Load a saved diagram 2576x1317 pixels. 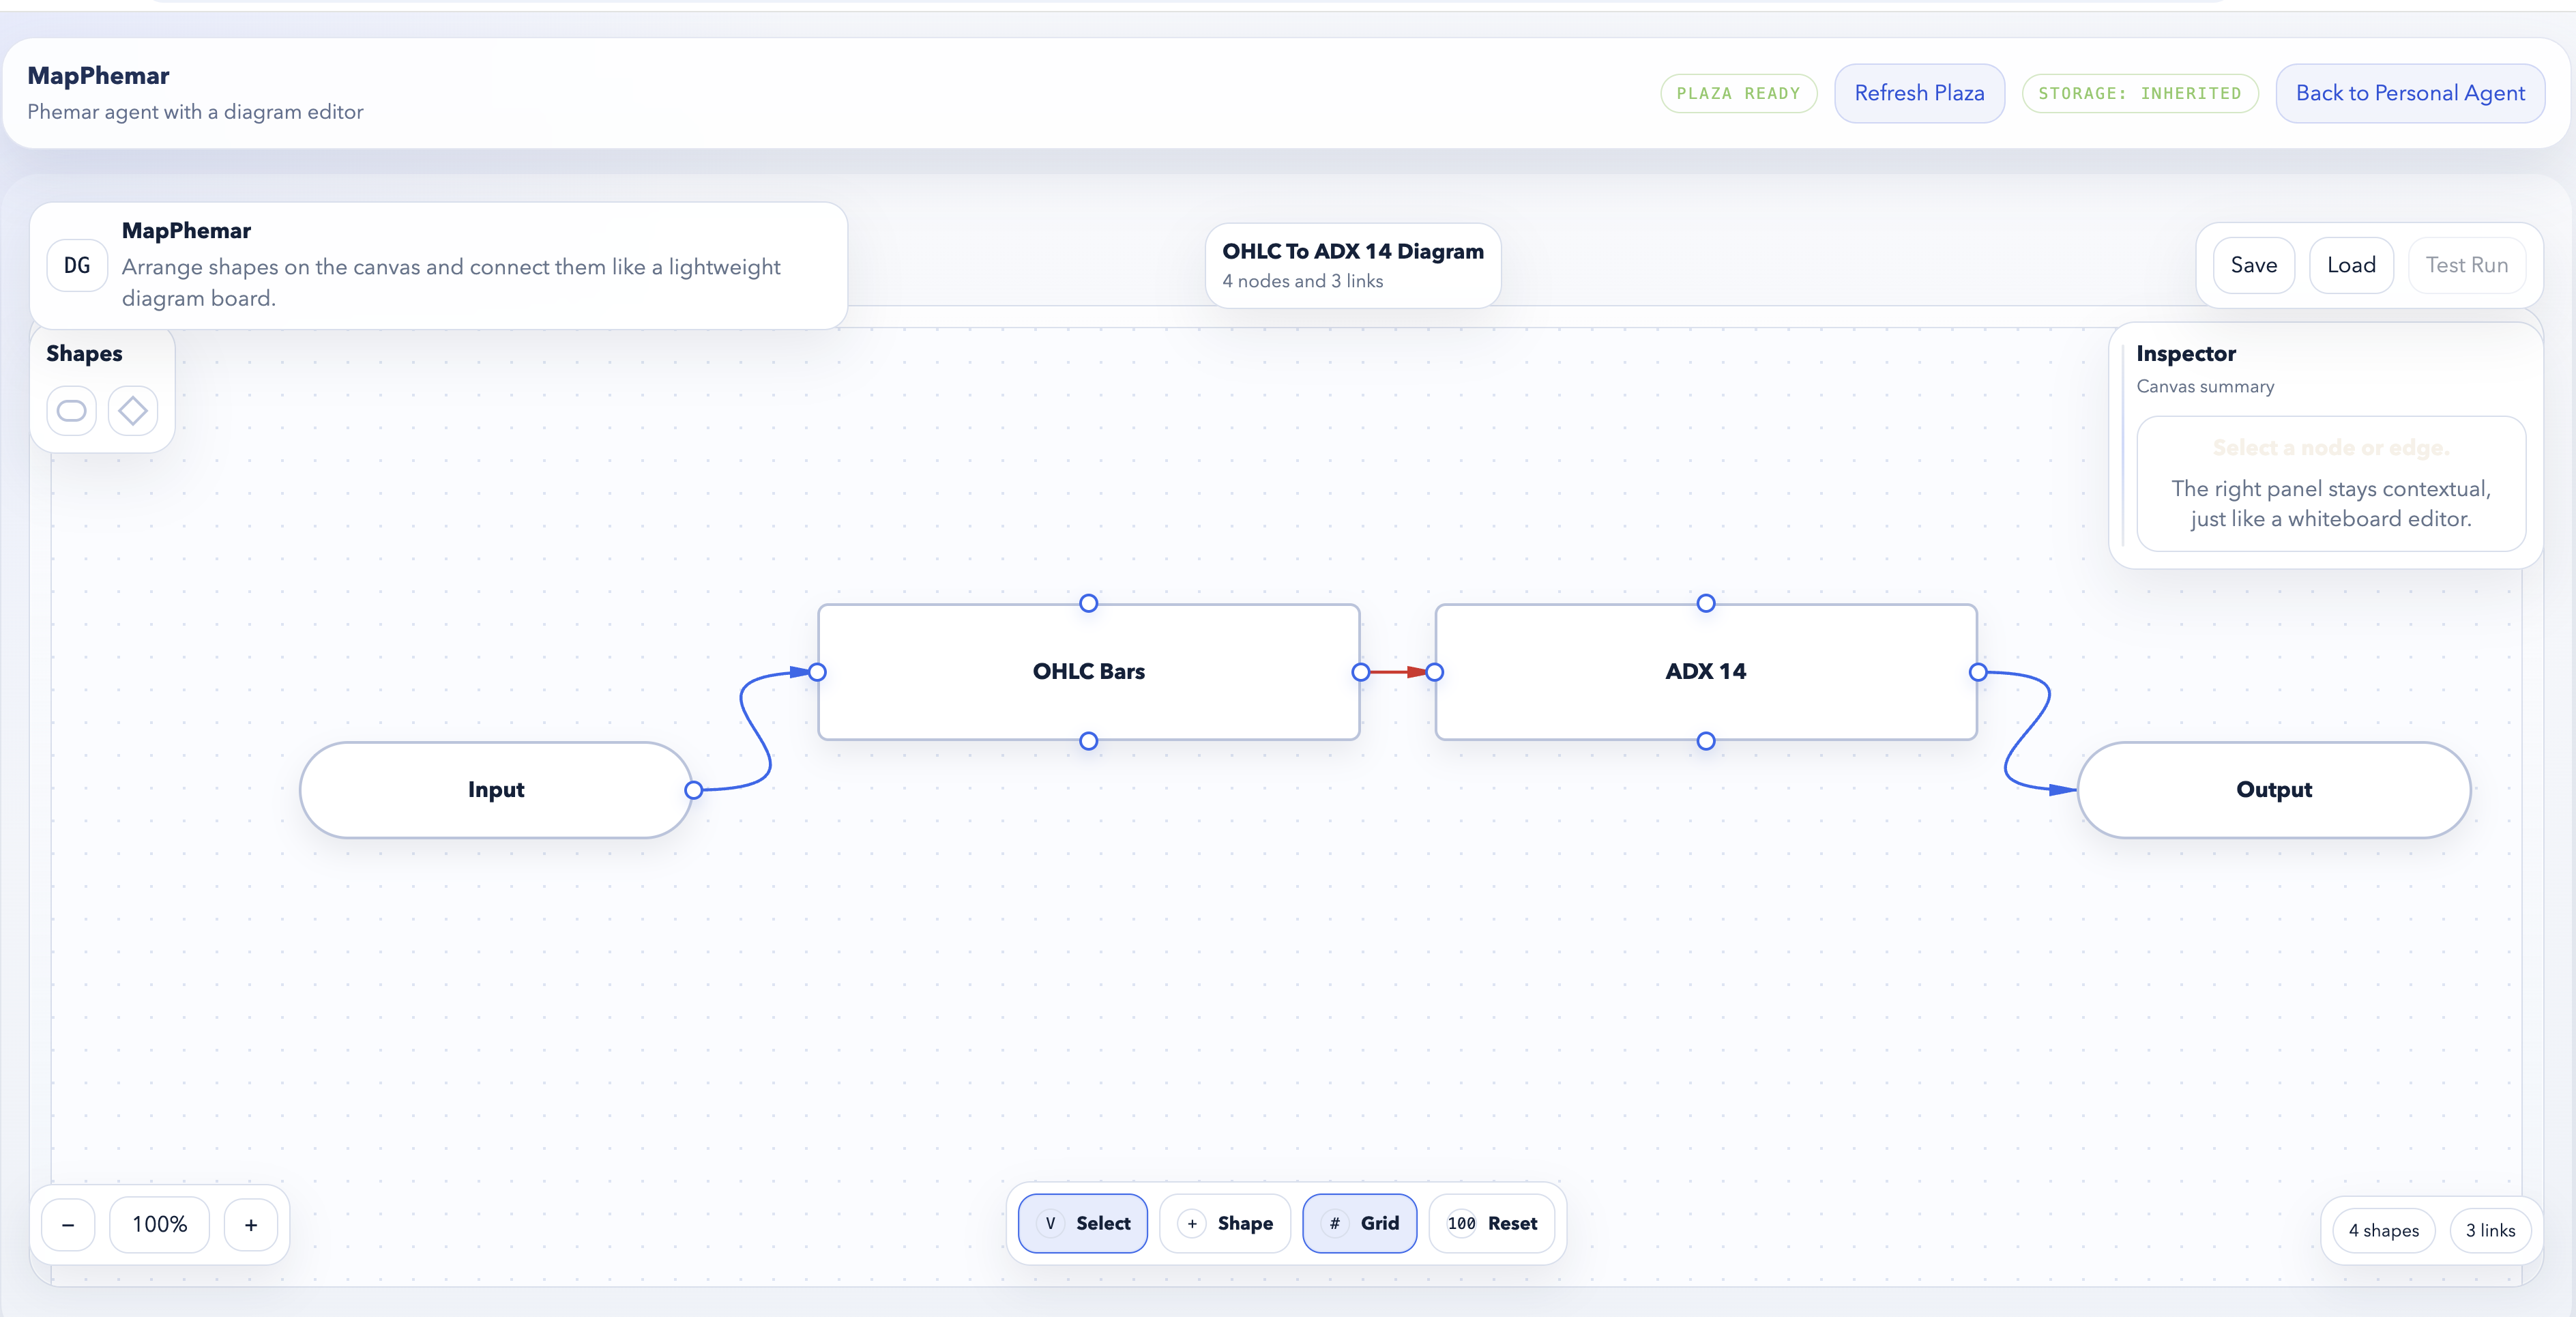2350,265
